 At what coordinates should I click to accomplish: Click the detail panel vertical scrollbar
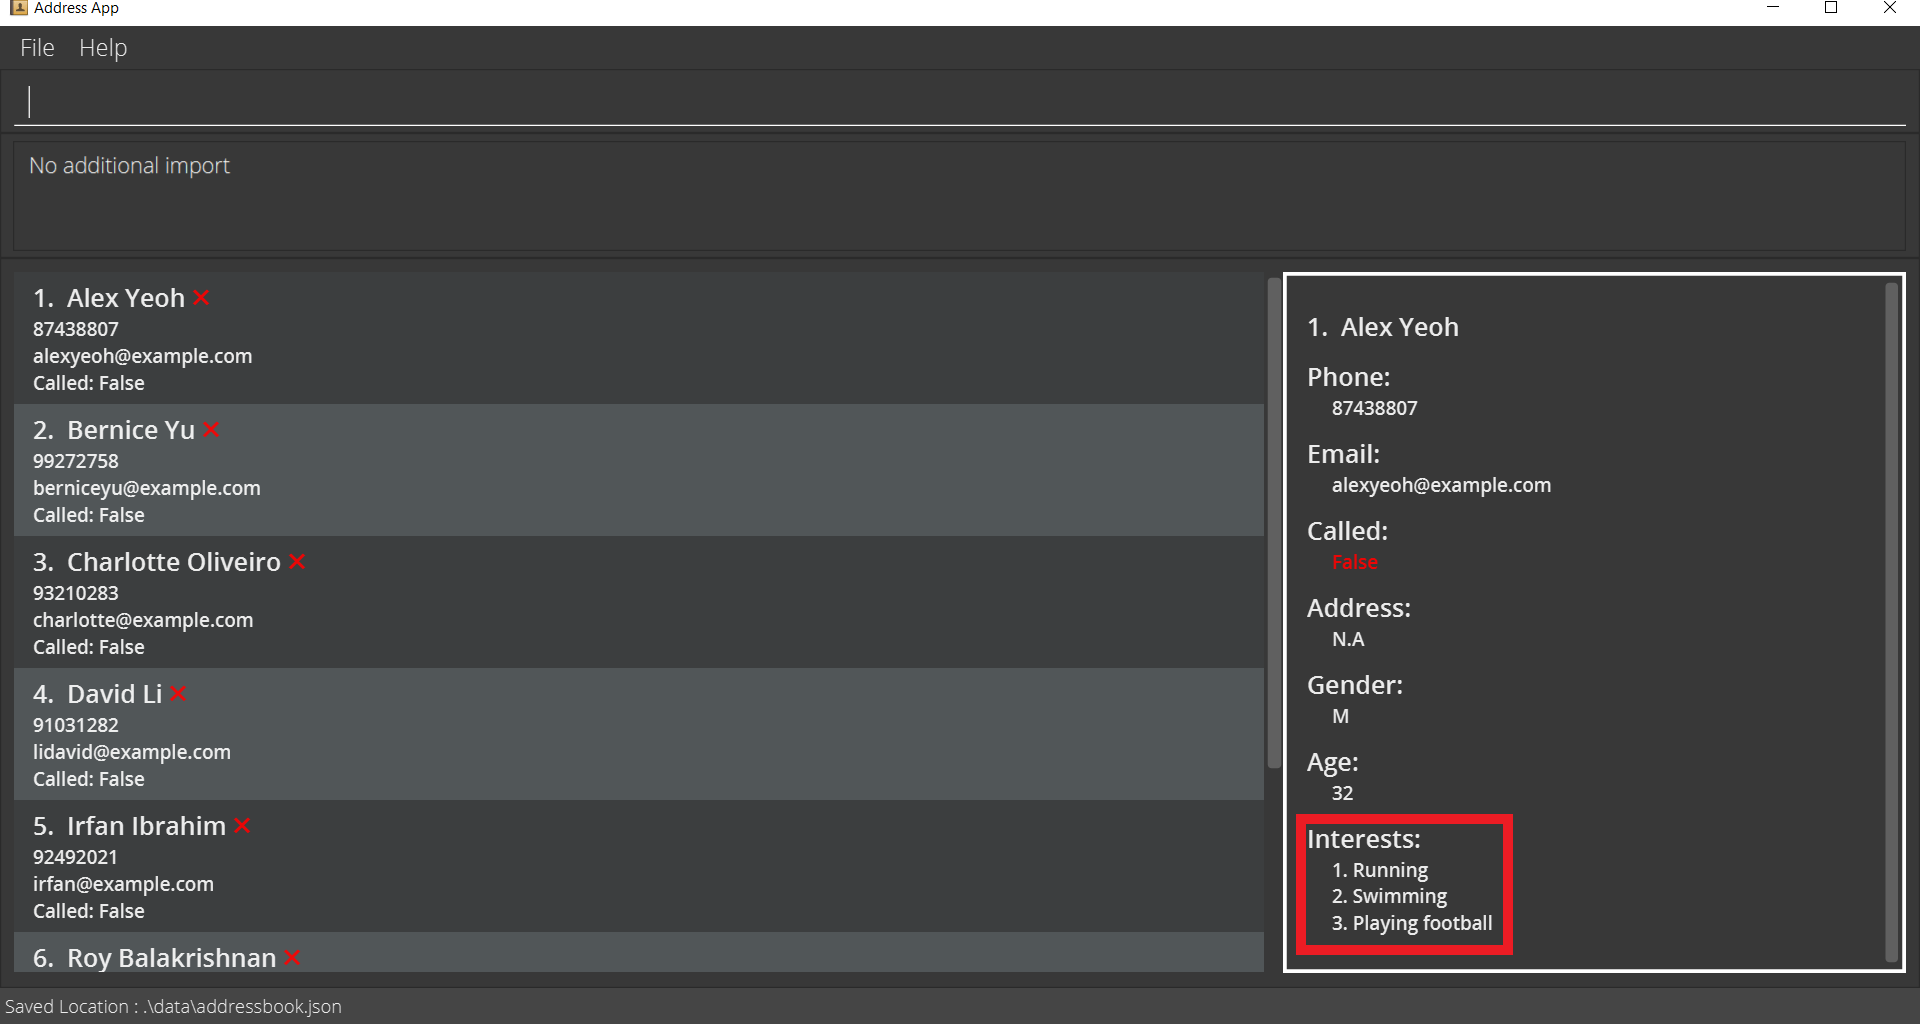pyautogui.click(x=1891, y=620)
